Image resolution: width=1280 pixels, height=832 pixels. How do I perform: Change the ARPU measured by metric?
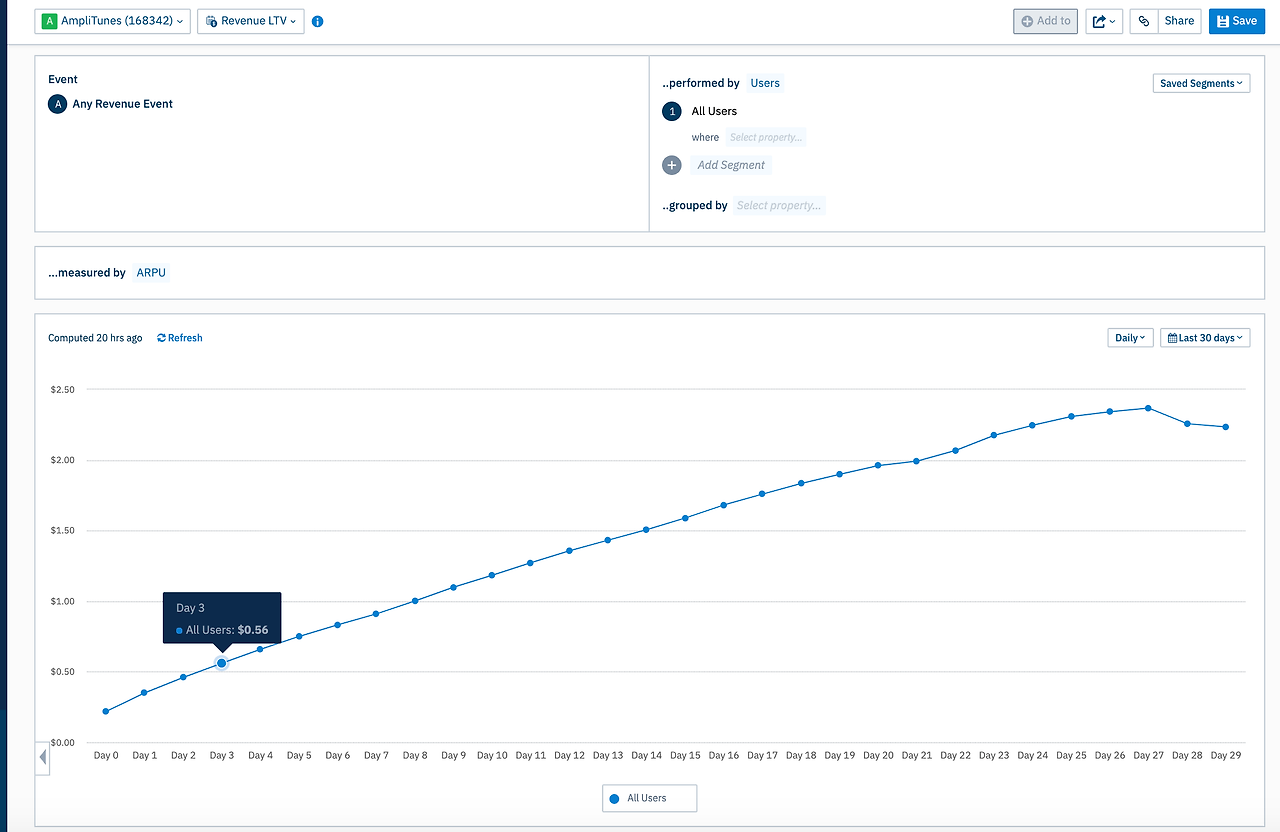(151, 273)
